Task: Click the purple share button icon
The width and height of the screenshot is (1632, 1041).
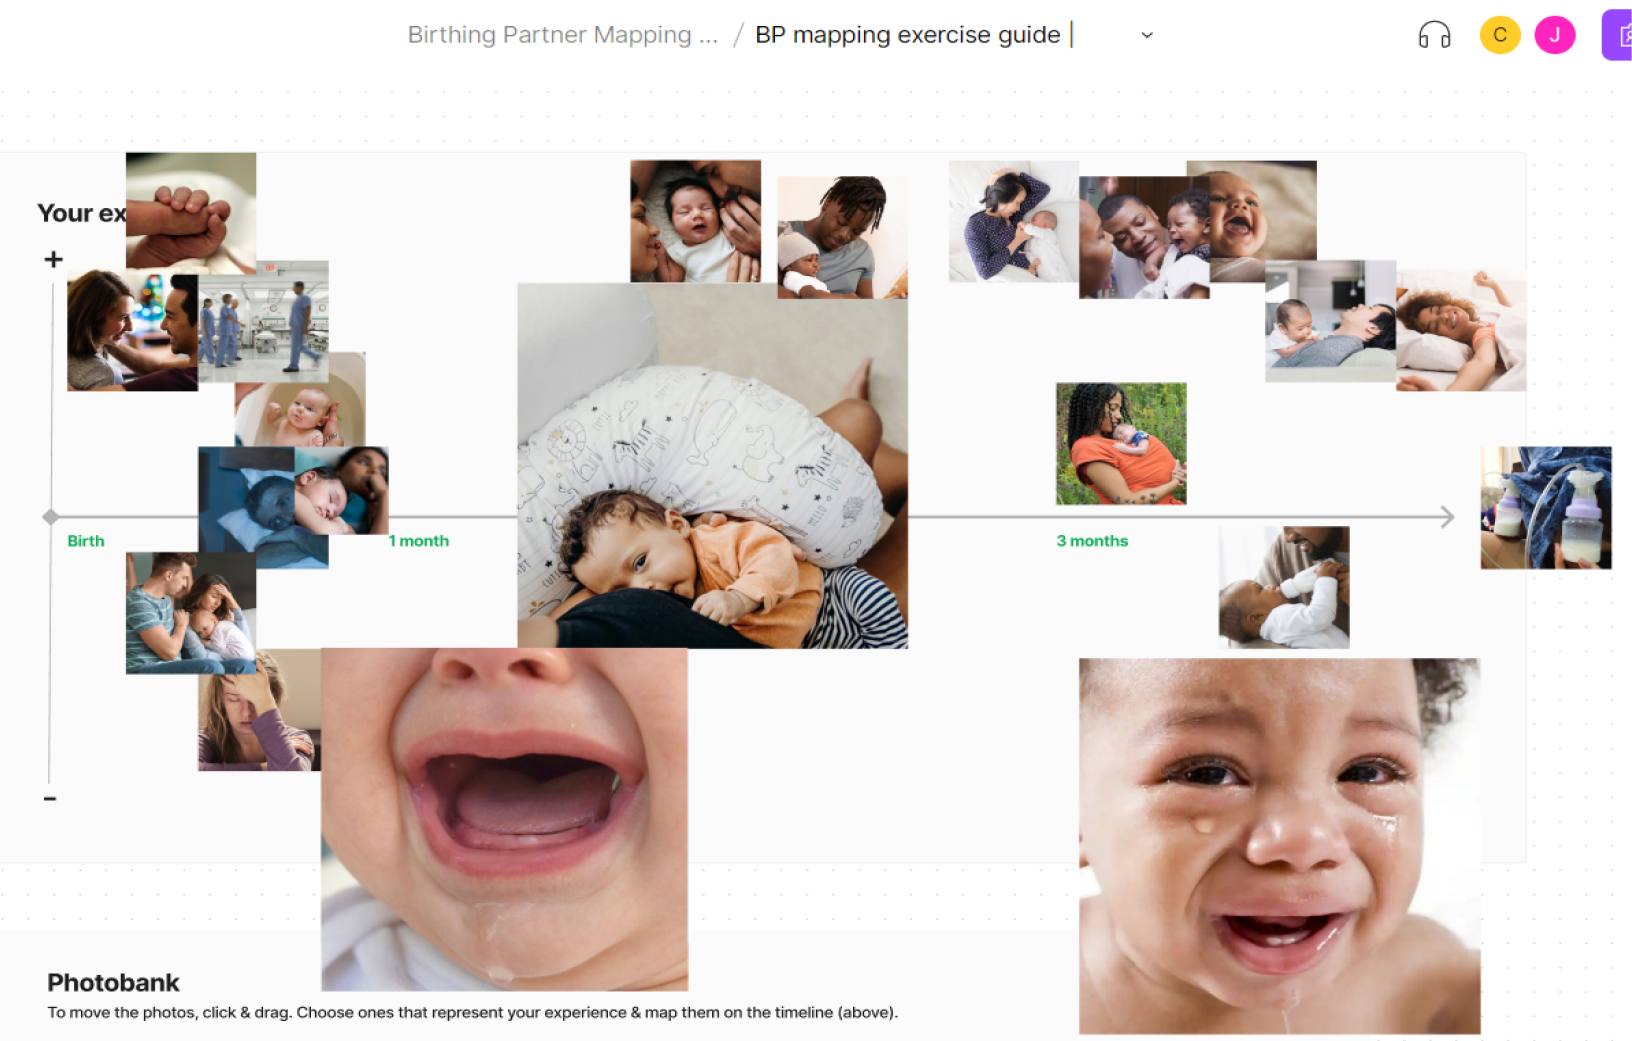Action: [1618, 35]
